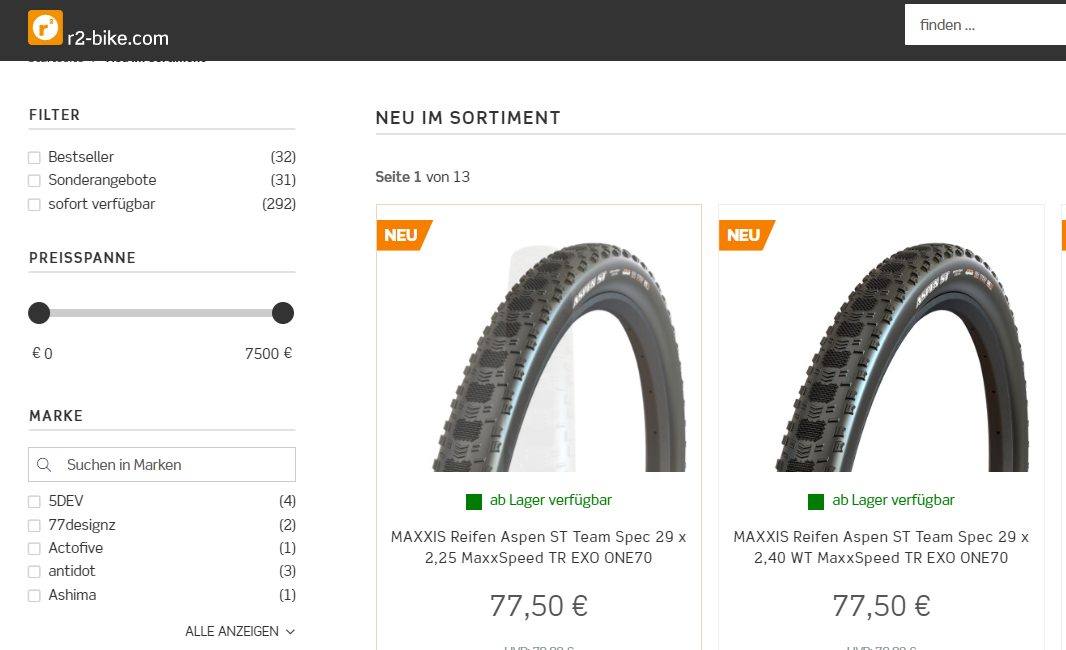Click the NEU badge on first tire
The width and height of the screenshot is (1066, 650).
click(x=402, y=235)
